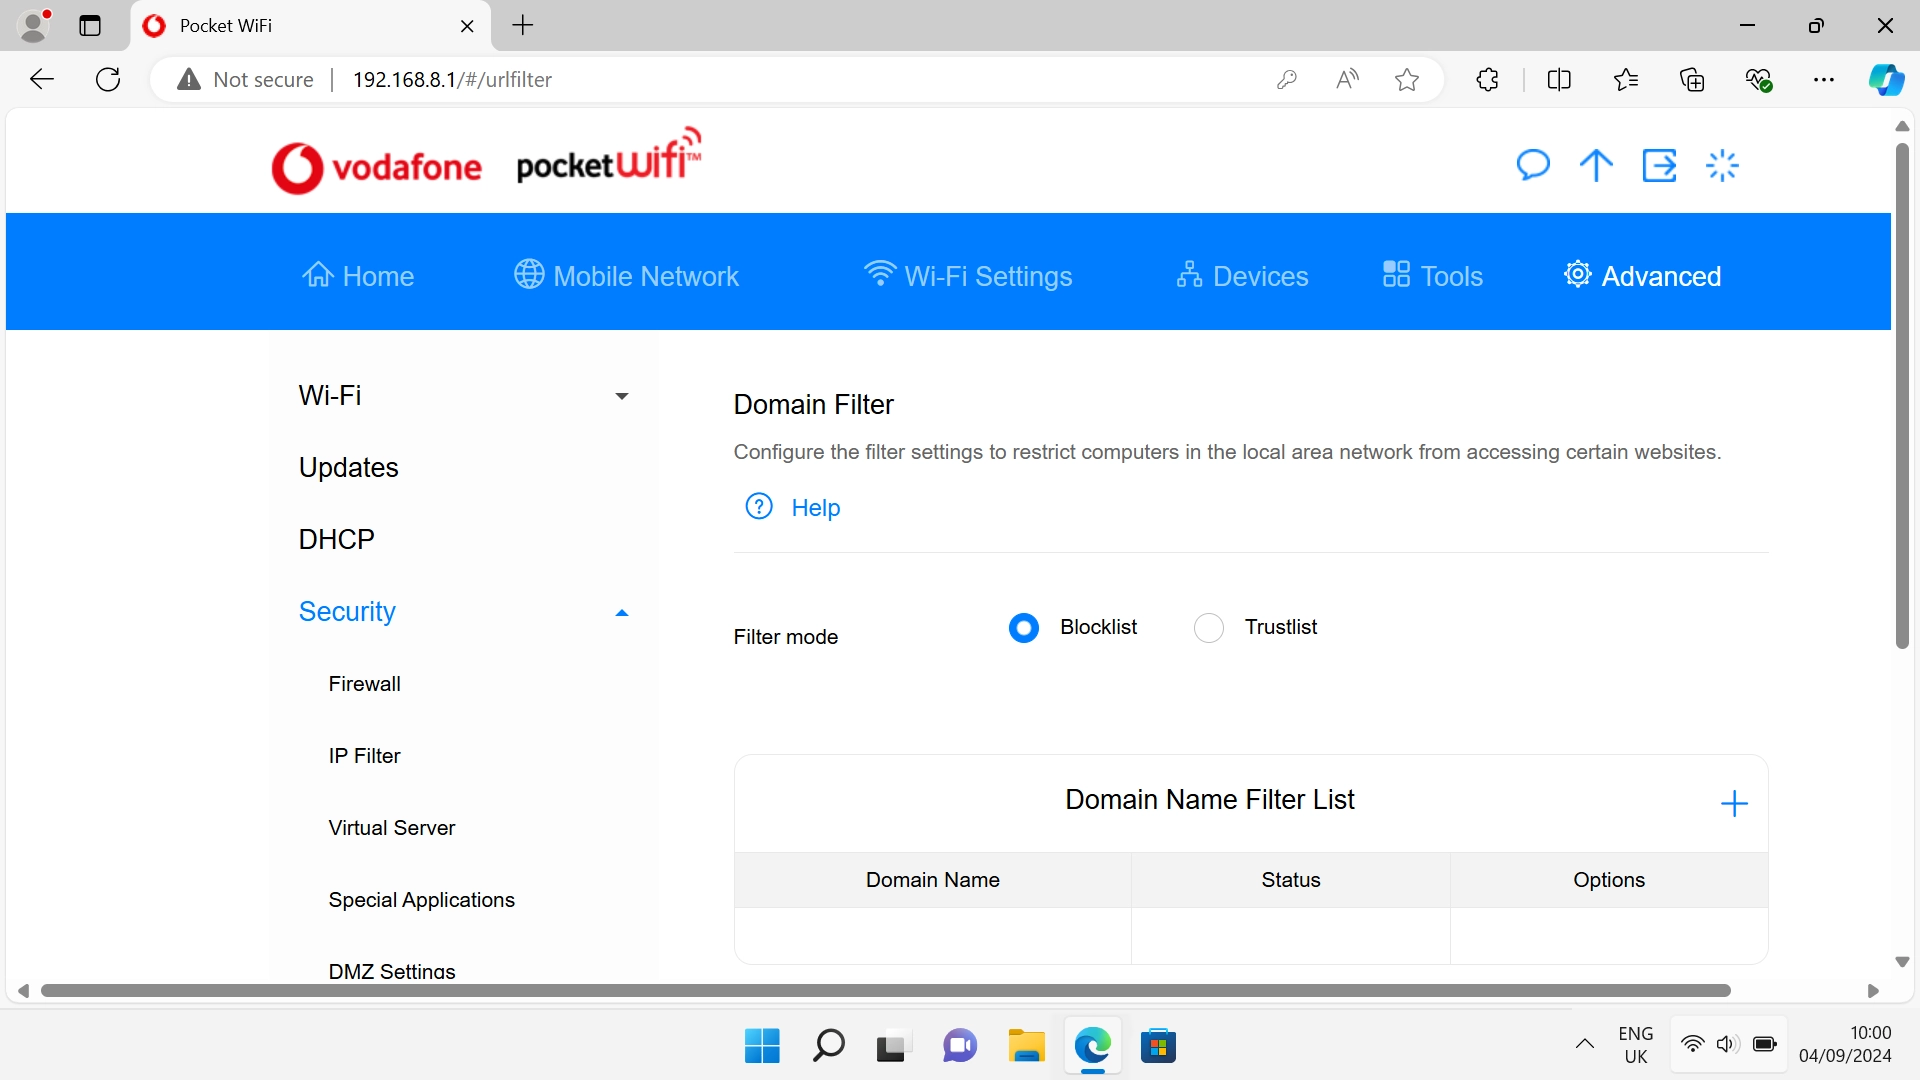Click the spinning loader icon in header
Image resolution: width=1920 pixels, height=1080 pixels.
click(1722, 165)
